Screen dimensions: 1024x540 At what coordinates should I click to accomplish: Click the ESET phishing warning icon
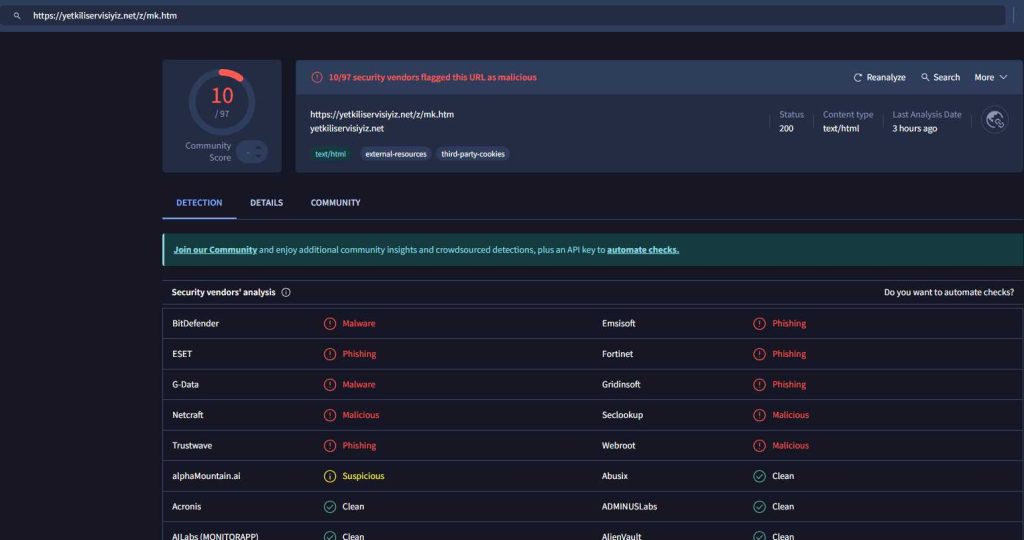pos(330,354)
